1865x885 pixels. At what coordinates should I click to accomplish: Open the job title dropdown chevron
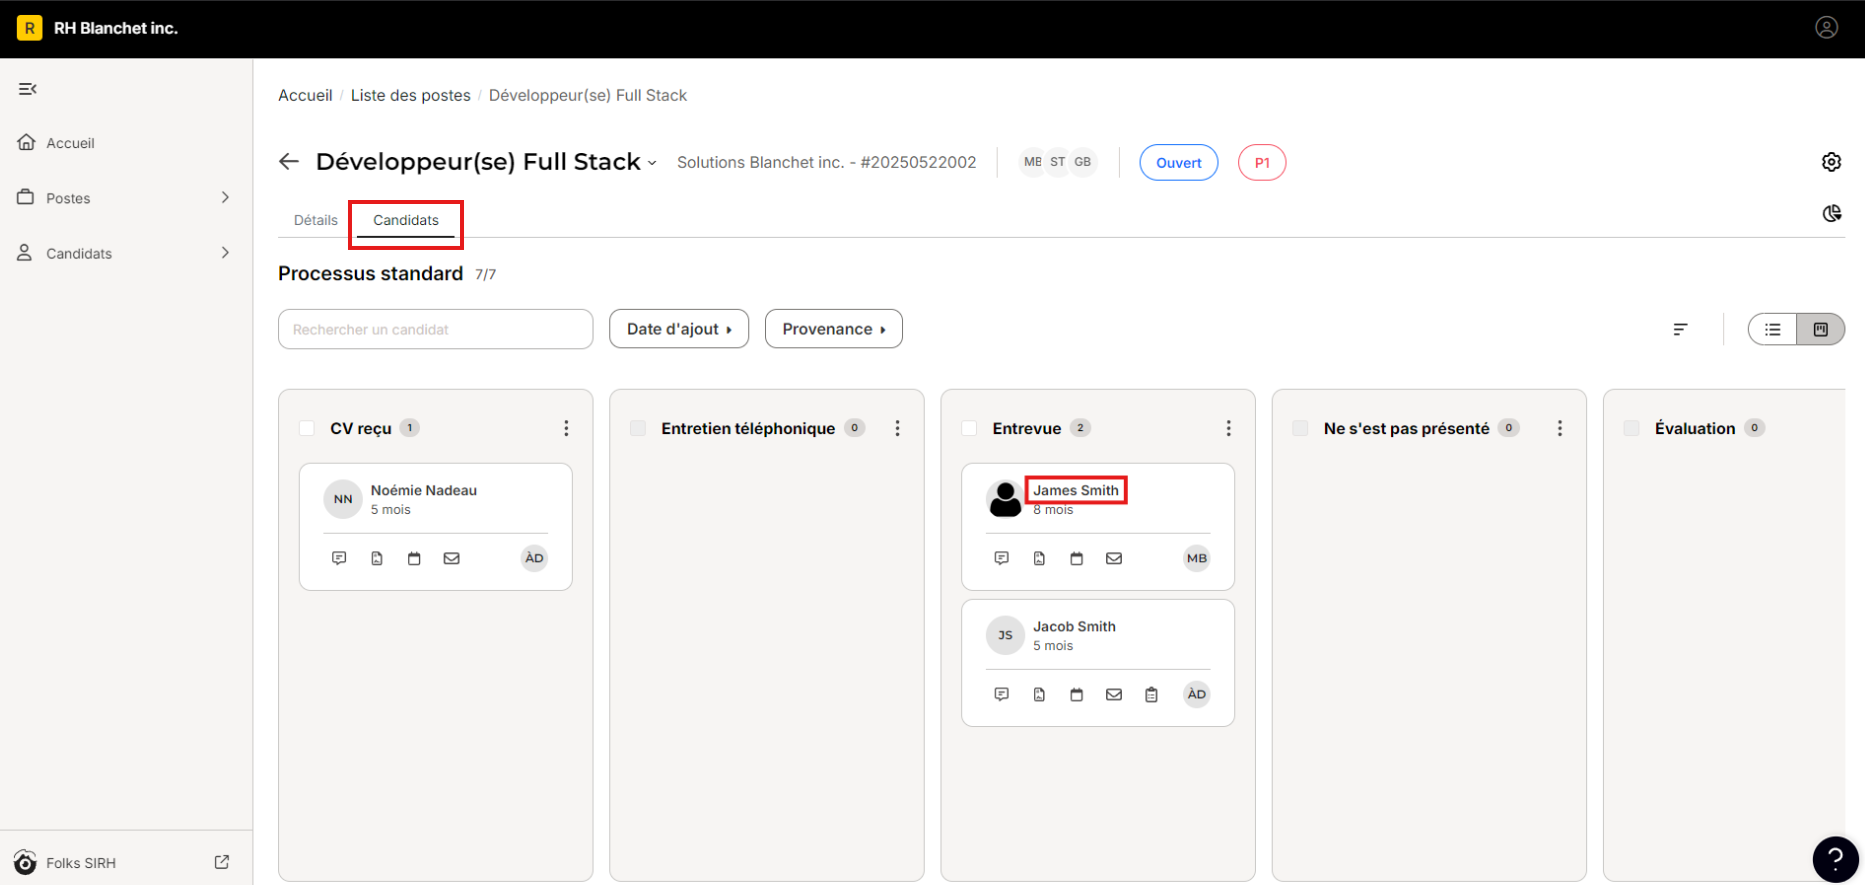coord(652,163)
